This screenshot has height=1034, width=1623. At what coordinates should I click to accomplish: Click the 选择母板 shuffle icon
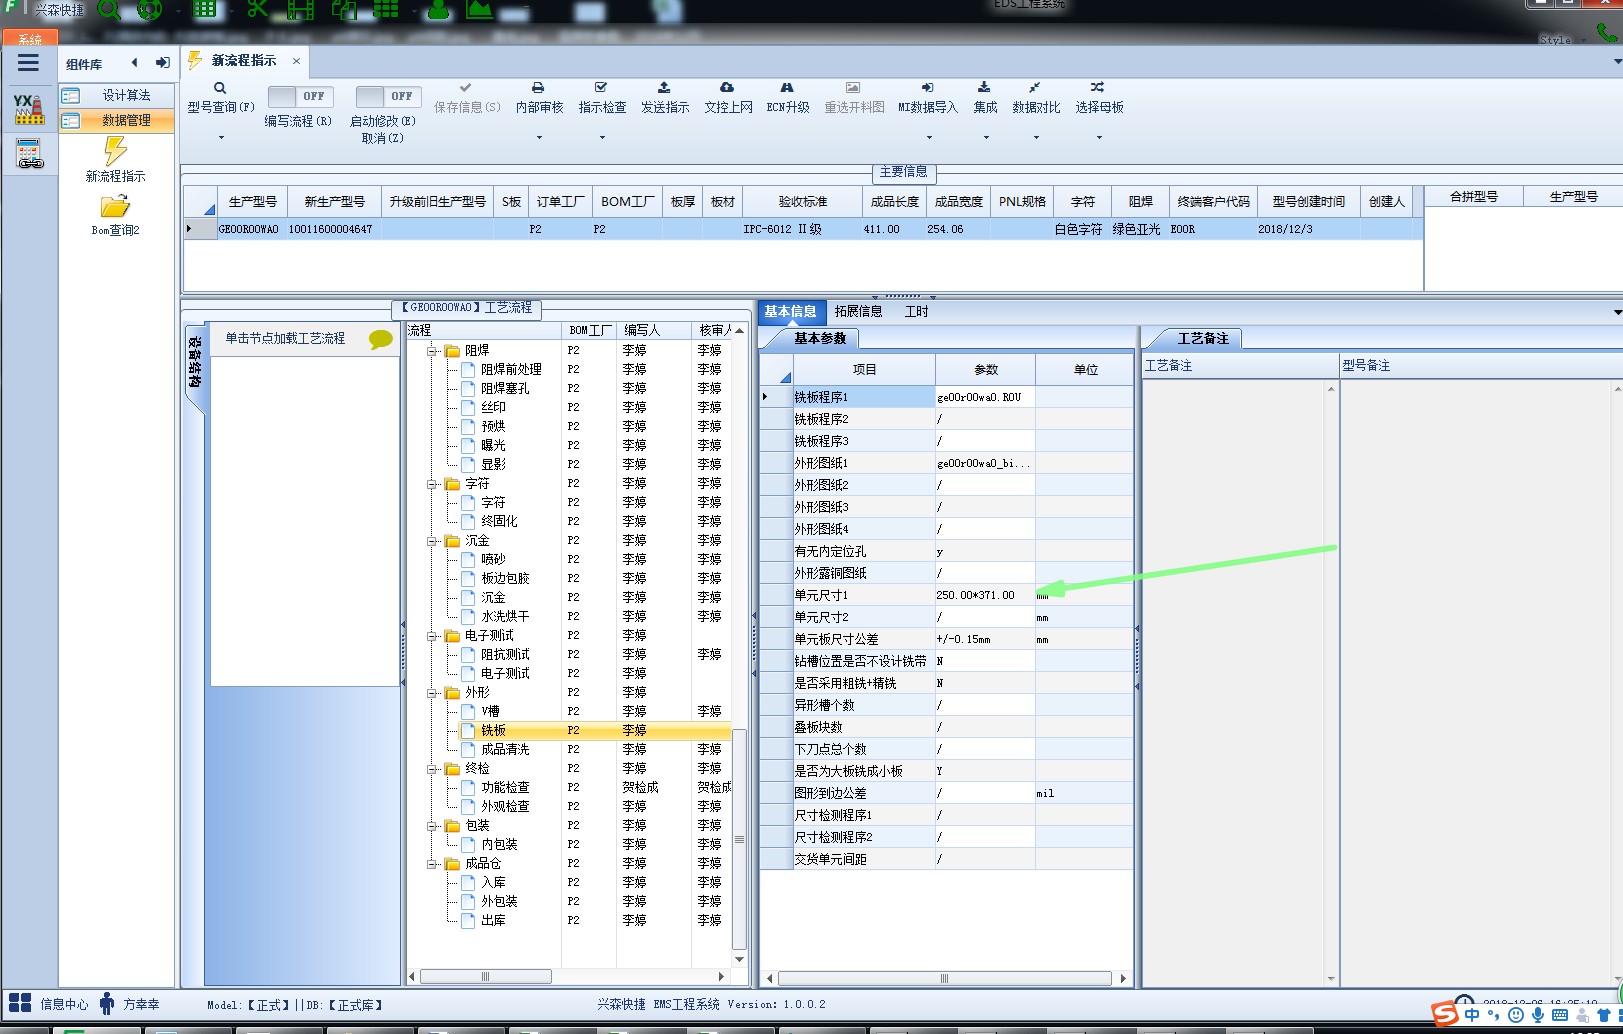pos(1098,88)
